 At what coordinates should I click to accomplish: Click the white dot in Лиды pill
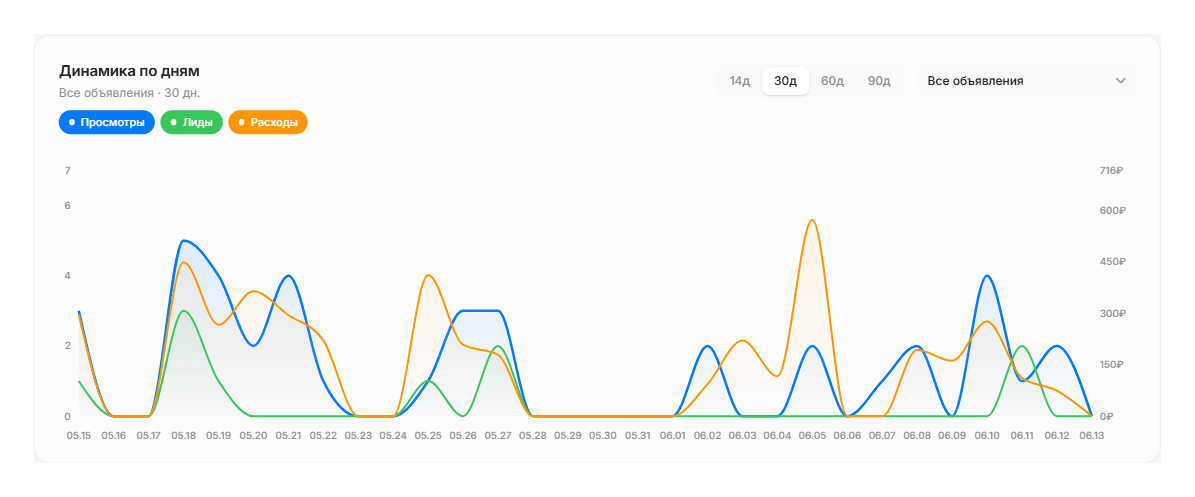tap(174, 122)
